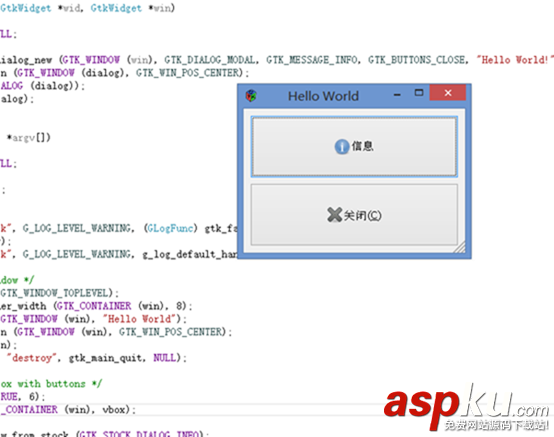Click GTK_CONTAINER in the border width line

pos(94,306)
